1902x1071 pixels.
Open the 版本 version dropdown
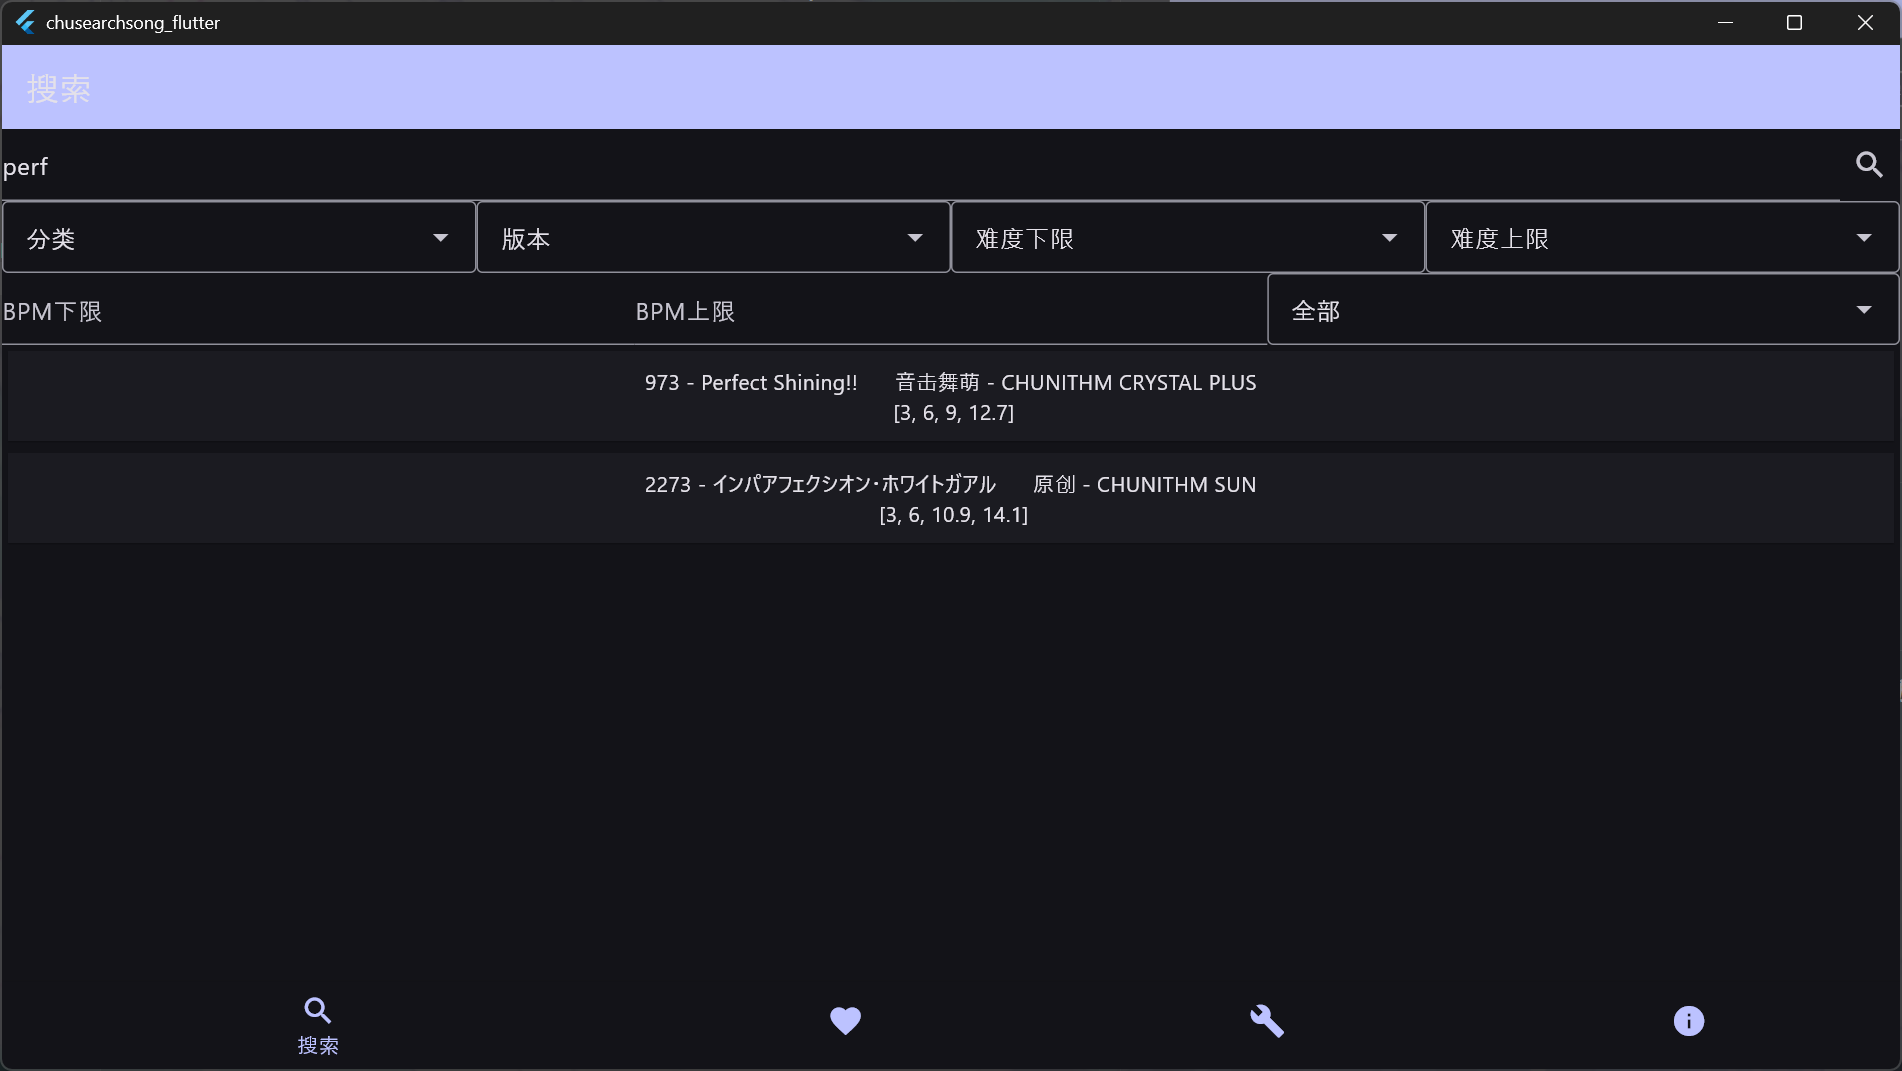click(x=713, y=238)
